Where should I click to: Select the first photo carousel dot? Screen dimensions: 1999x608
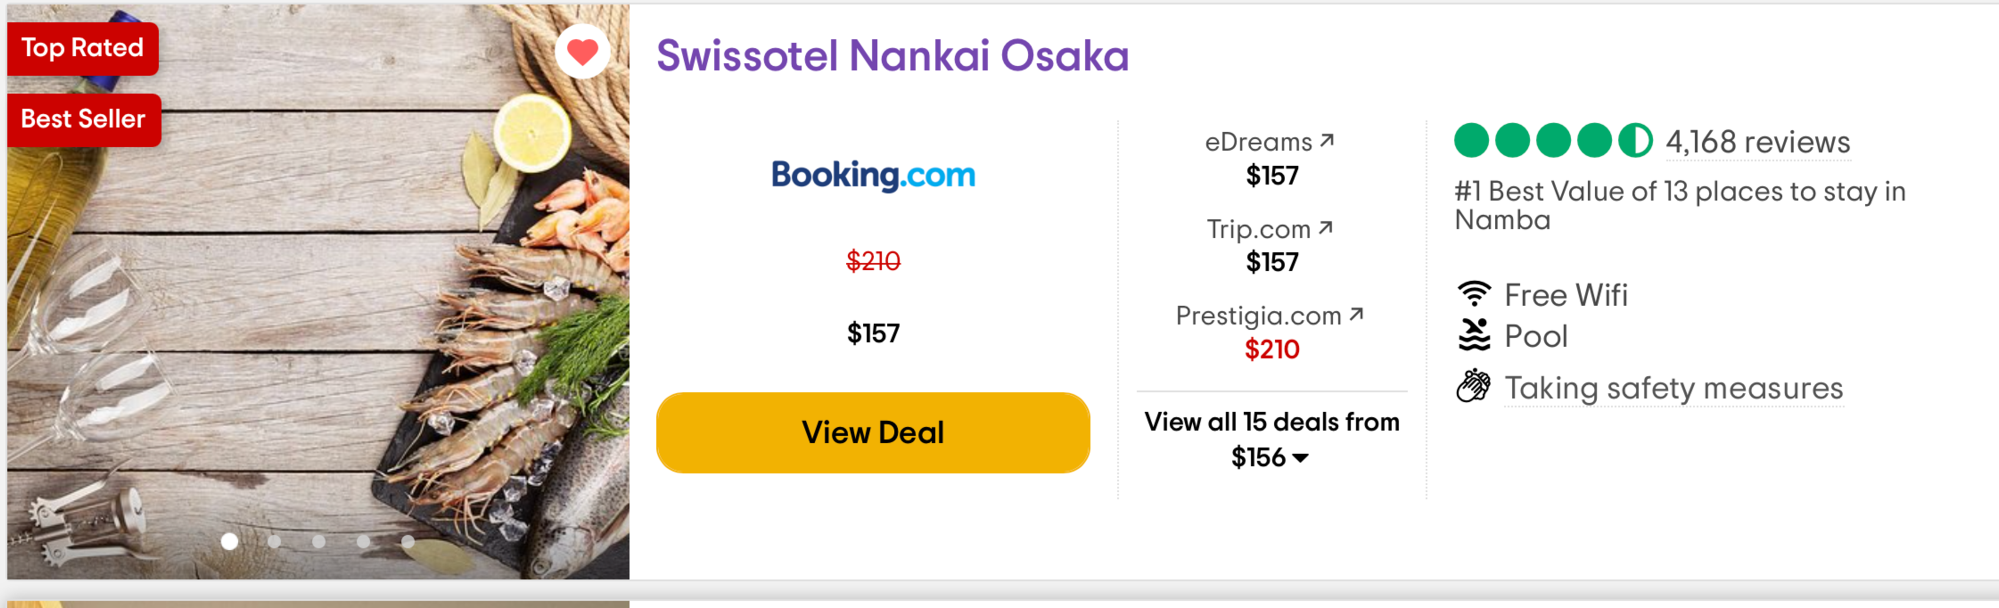click(229, 541)
